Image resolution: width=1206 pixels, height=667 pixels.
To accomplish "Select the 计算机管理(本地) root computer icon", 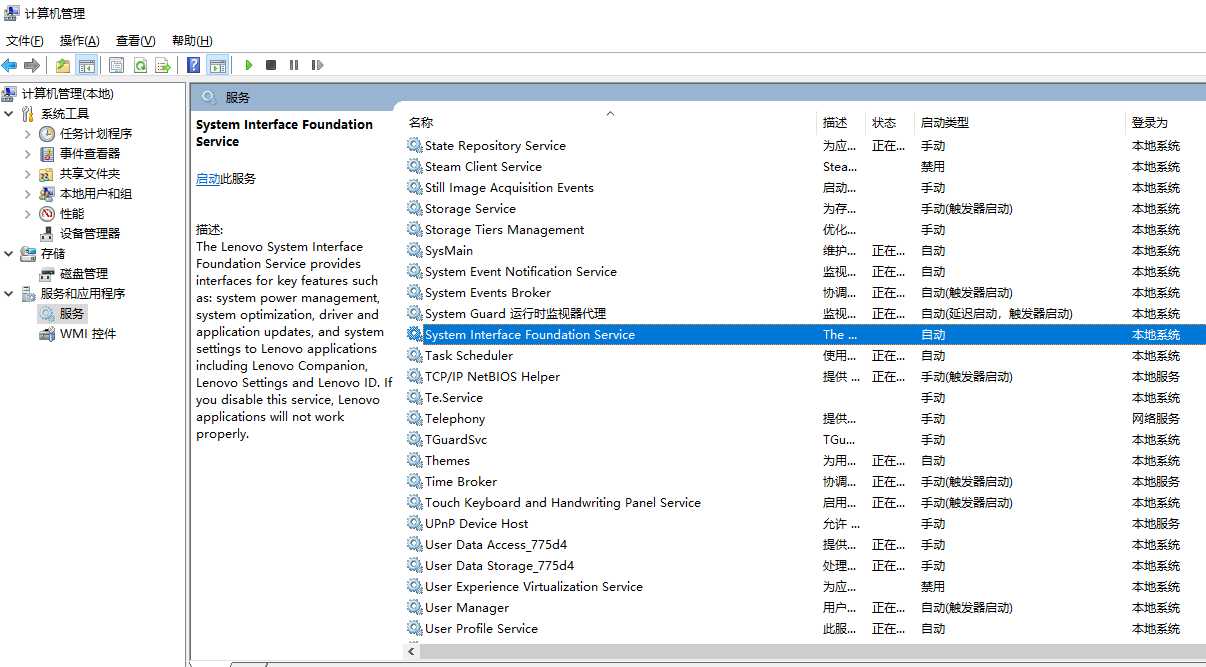I will [x=10, y=93].
